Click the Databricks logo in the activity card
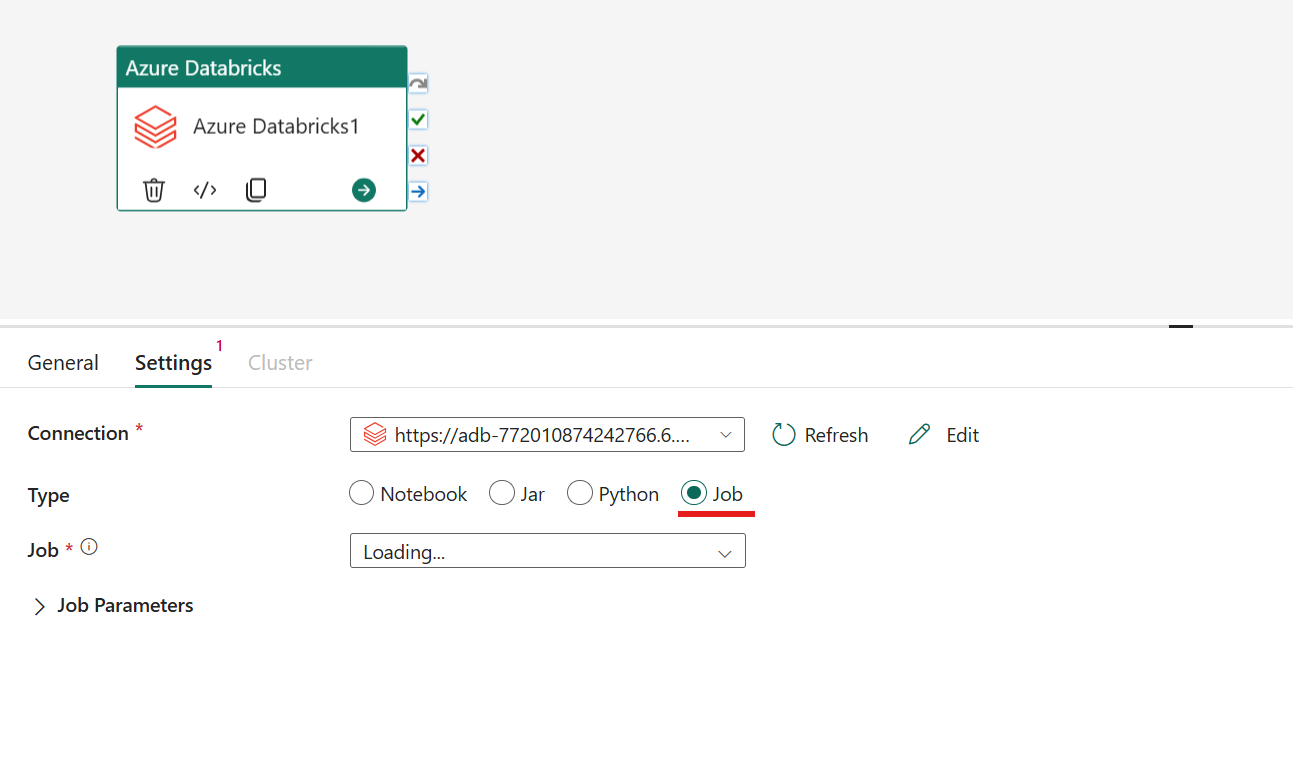Image resolution: width=1293 pixels, height=777 pixels. pyautogui.click(x=154, y=126)
